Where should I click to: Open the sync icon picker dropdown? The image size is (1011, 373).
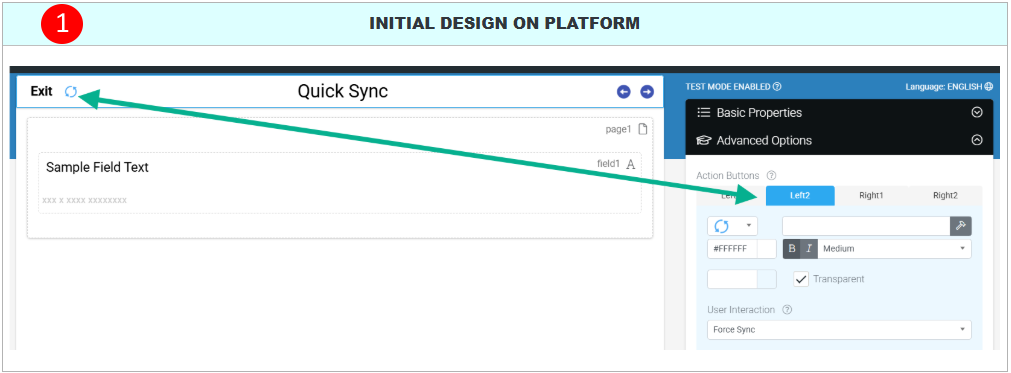click(732, 226)
